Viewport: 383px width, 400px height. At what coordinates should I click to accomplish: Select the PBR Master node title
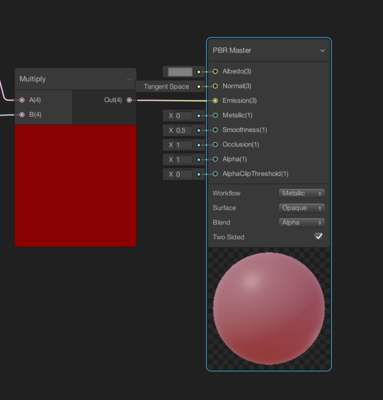pyautogui.click(x=232, y=50)
